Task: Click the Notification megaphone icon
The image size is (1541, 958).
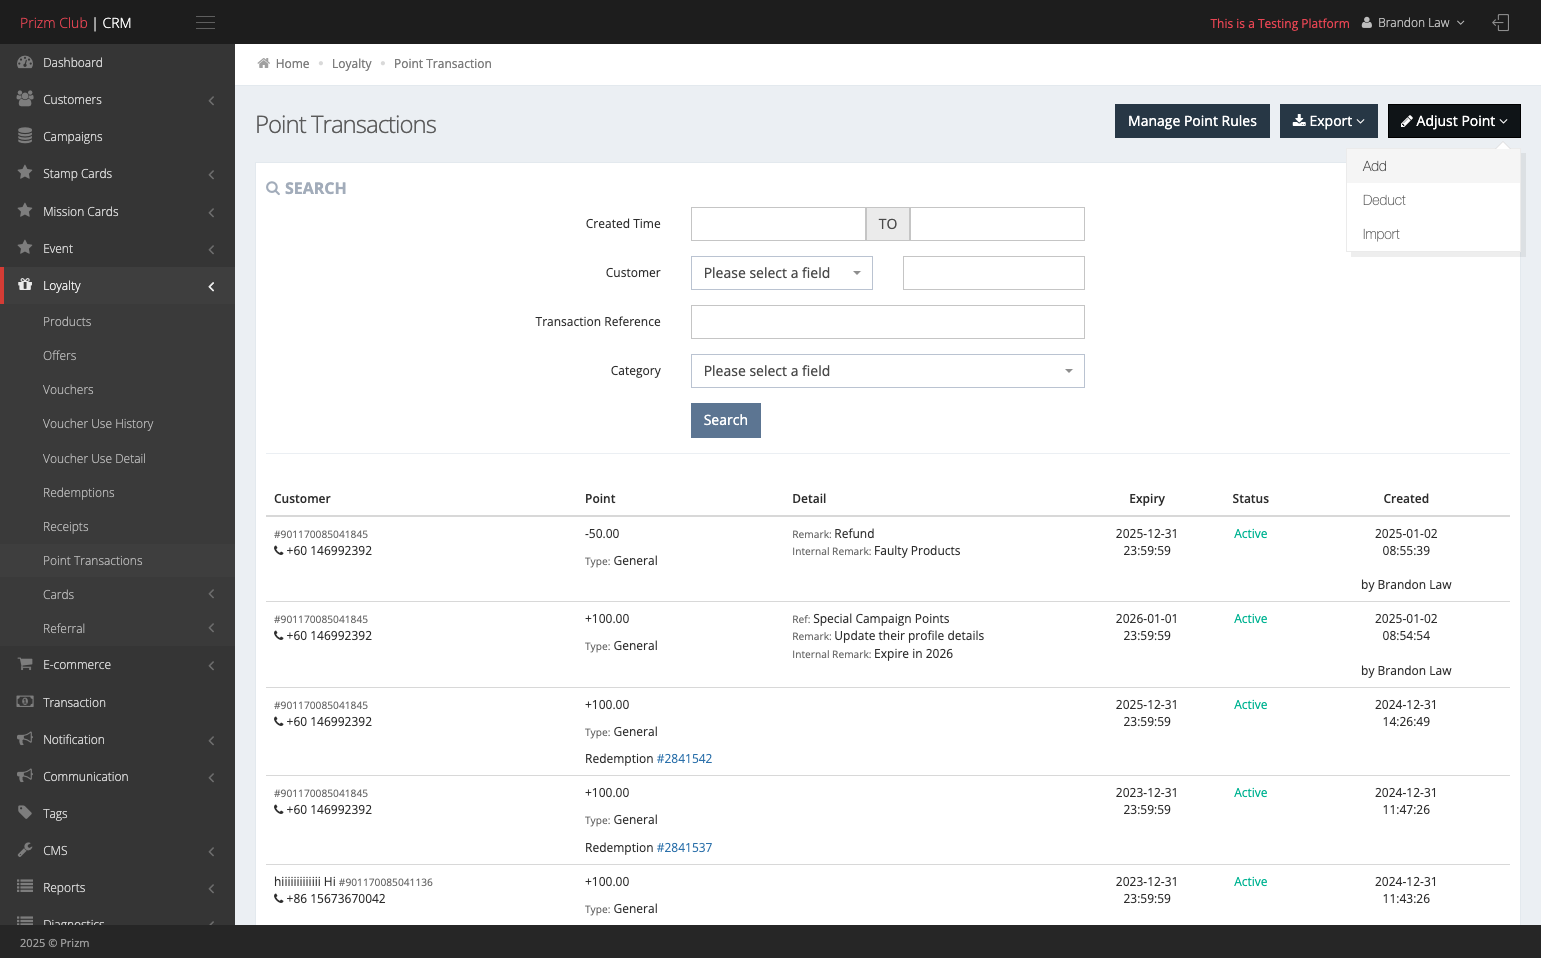Action: (x=25, y=739)
